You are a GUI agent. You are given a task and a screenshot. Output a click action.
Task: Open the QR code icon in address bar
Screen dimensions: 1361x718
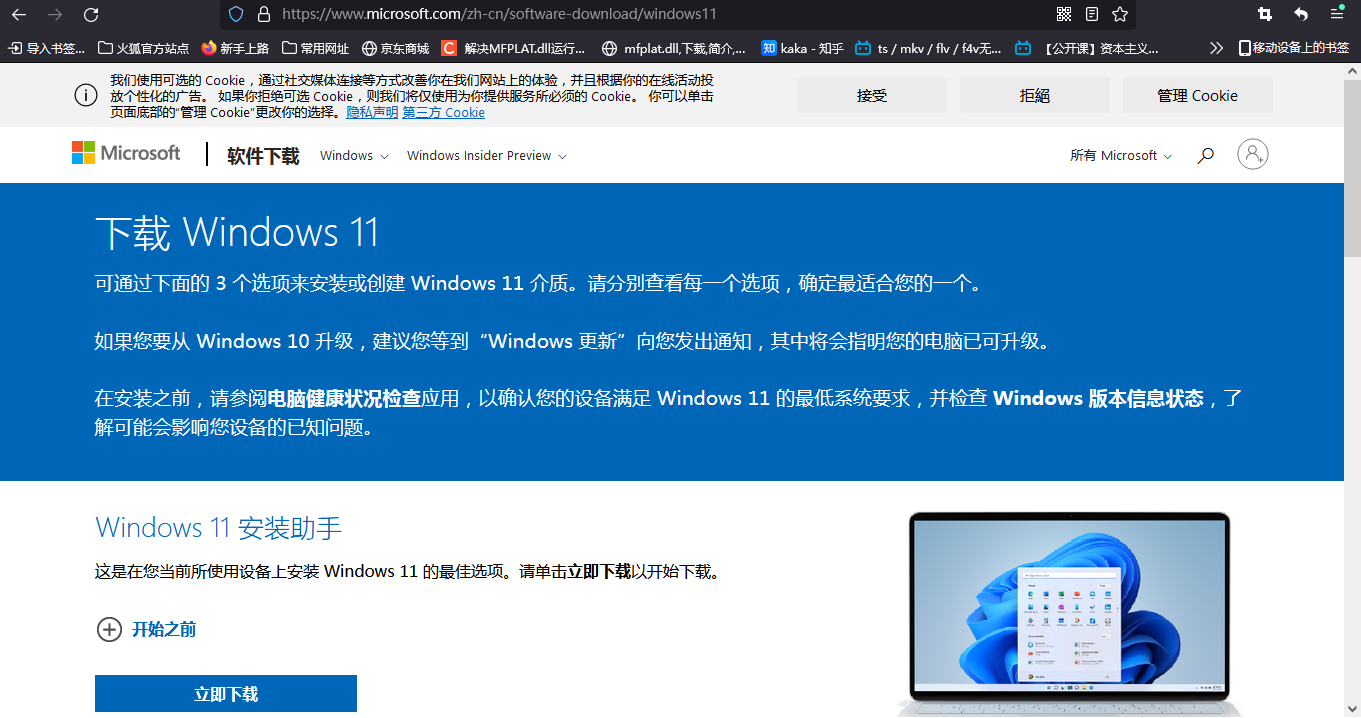(x=1064, y=14)
